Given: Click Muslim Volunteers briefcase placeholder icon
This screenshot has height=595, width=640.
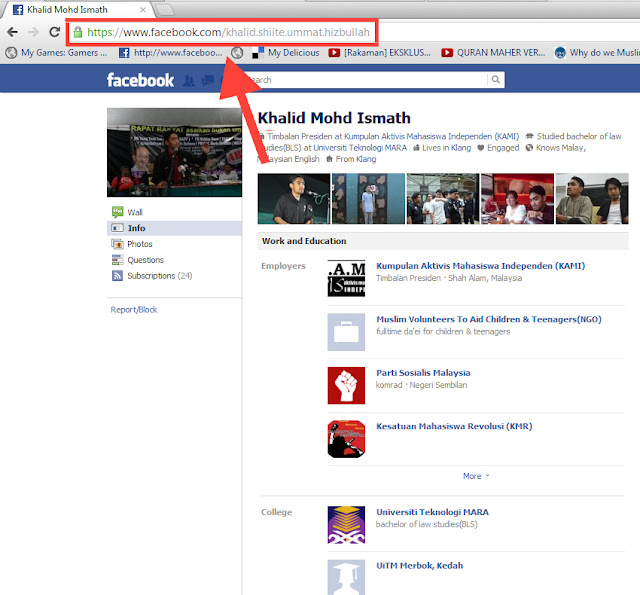Looking at the screenshot, I should [346, 332].
